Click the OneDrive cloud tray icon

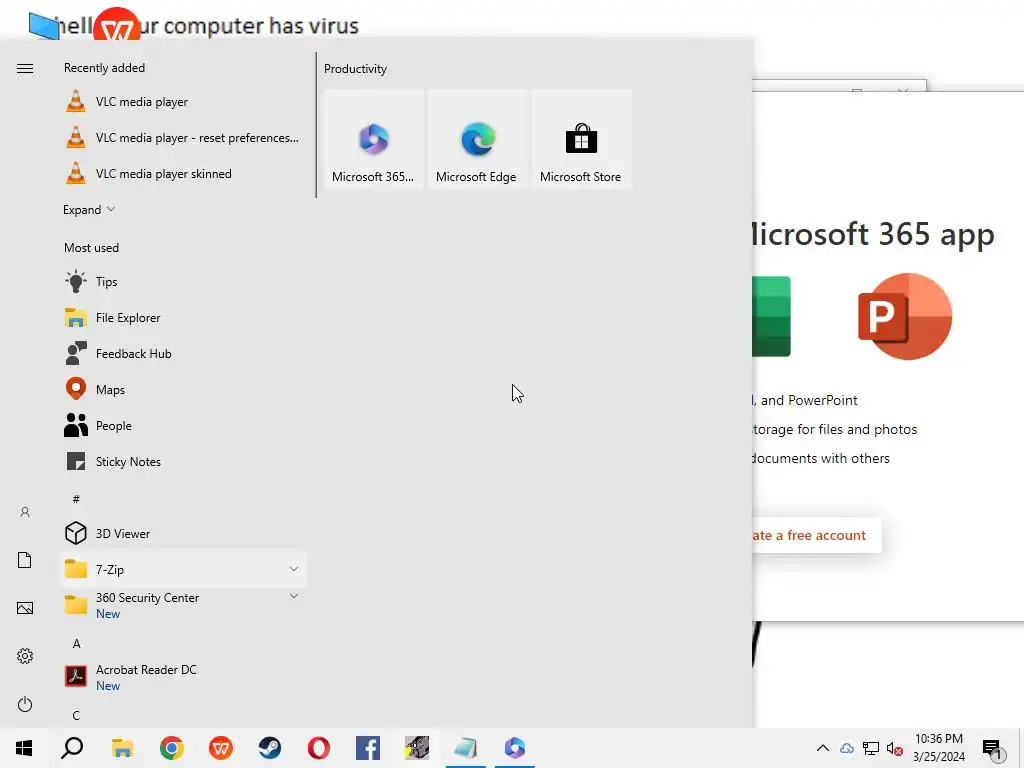coord(847,748)
